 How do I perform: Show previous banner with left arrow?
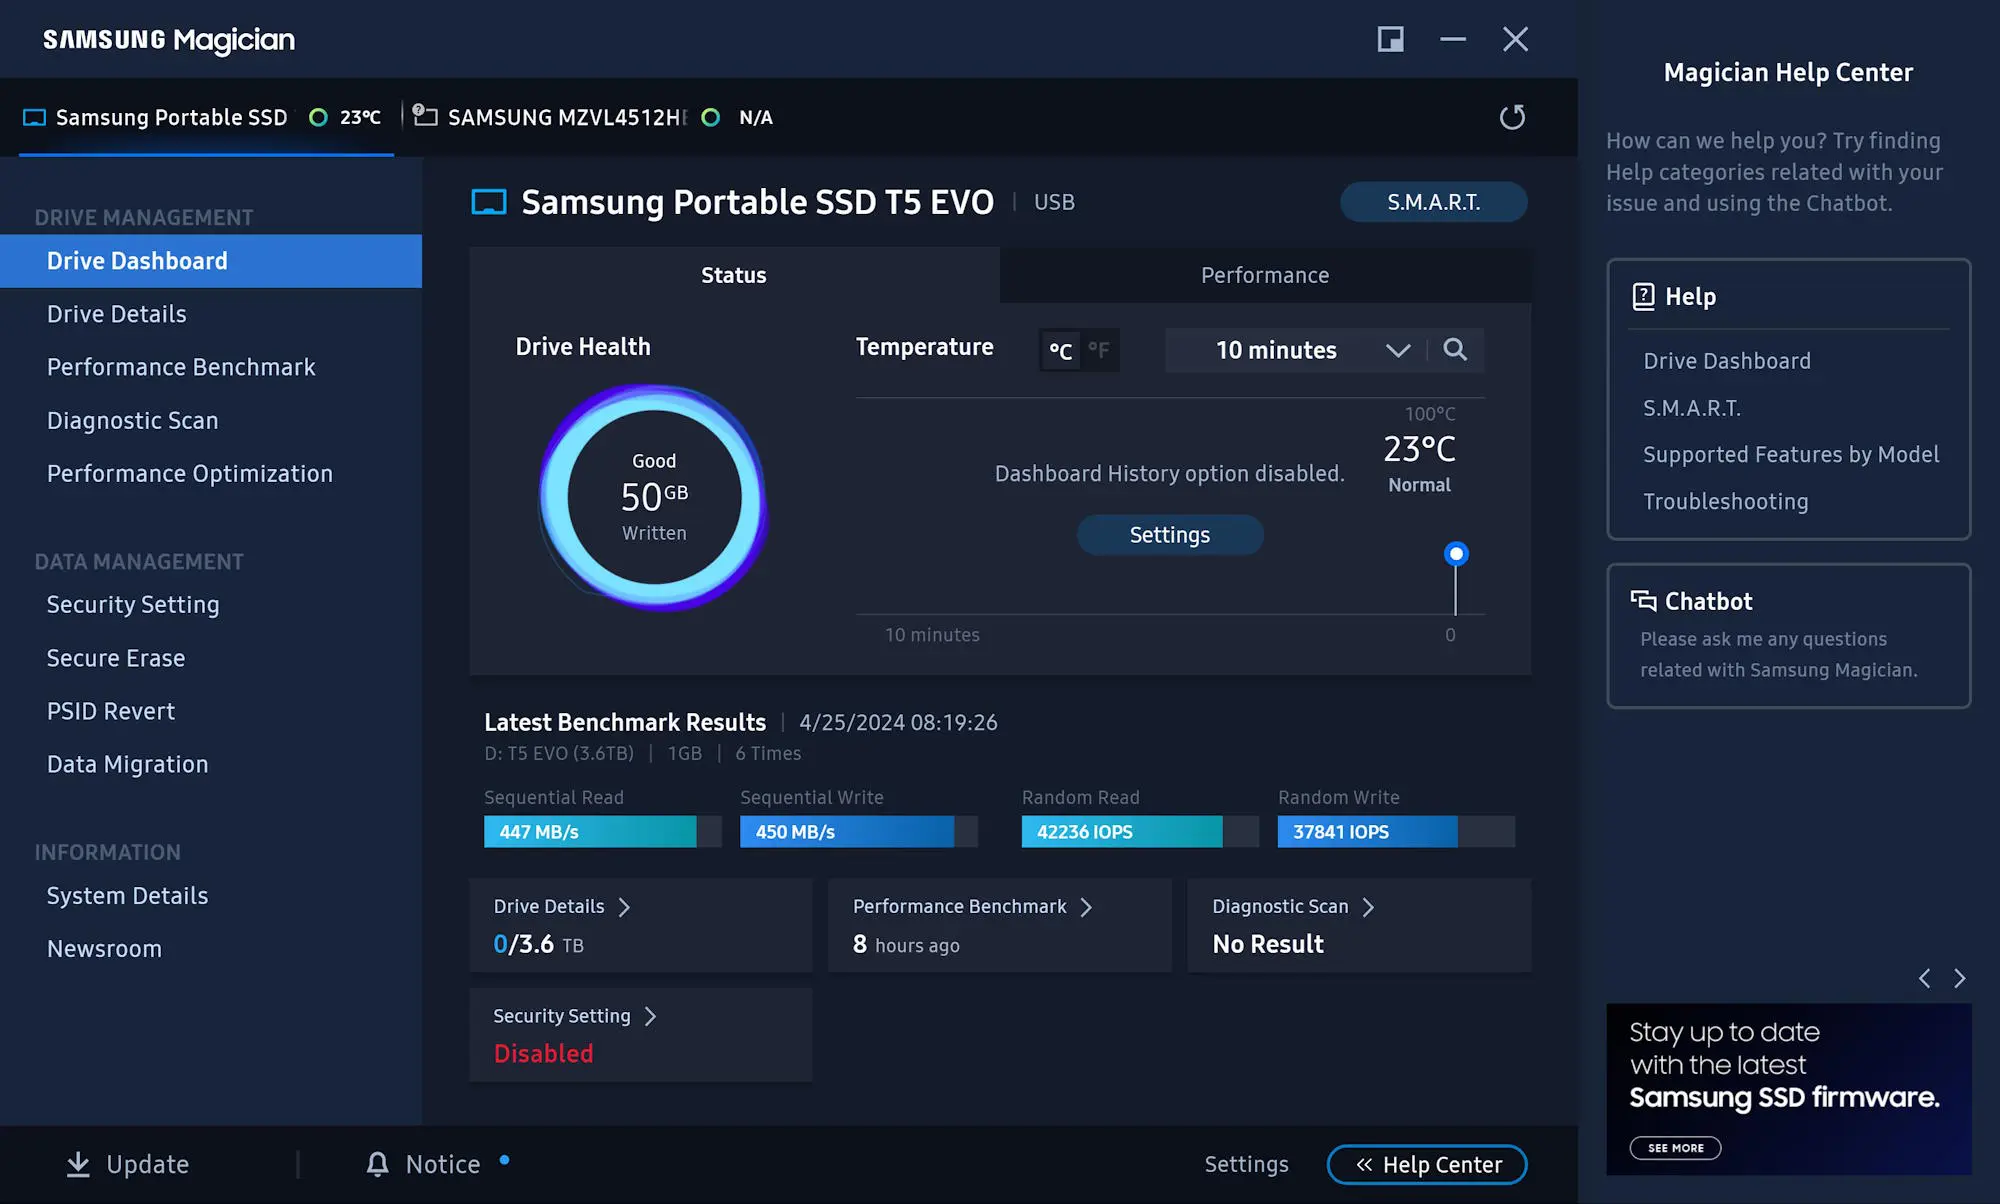[1924, 978]
